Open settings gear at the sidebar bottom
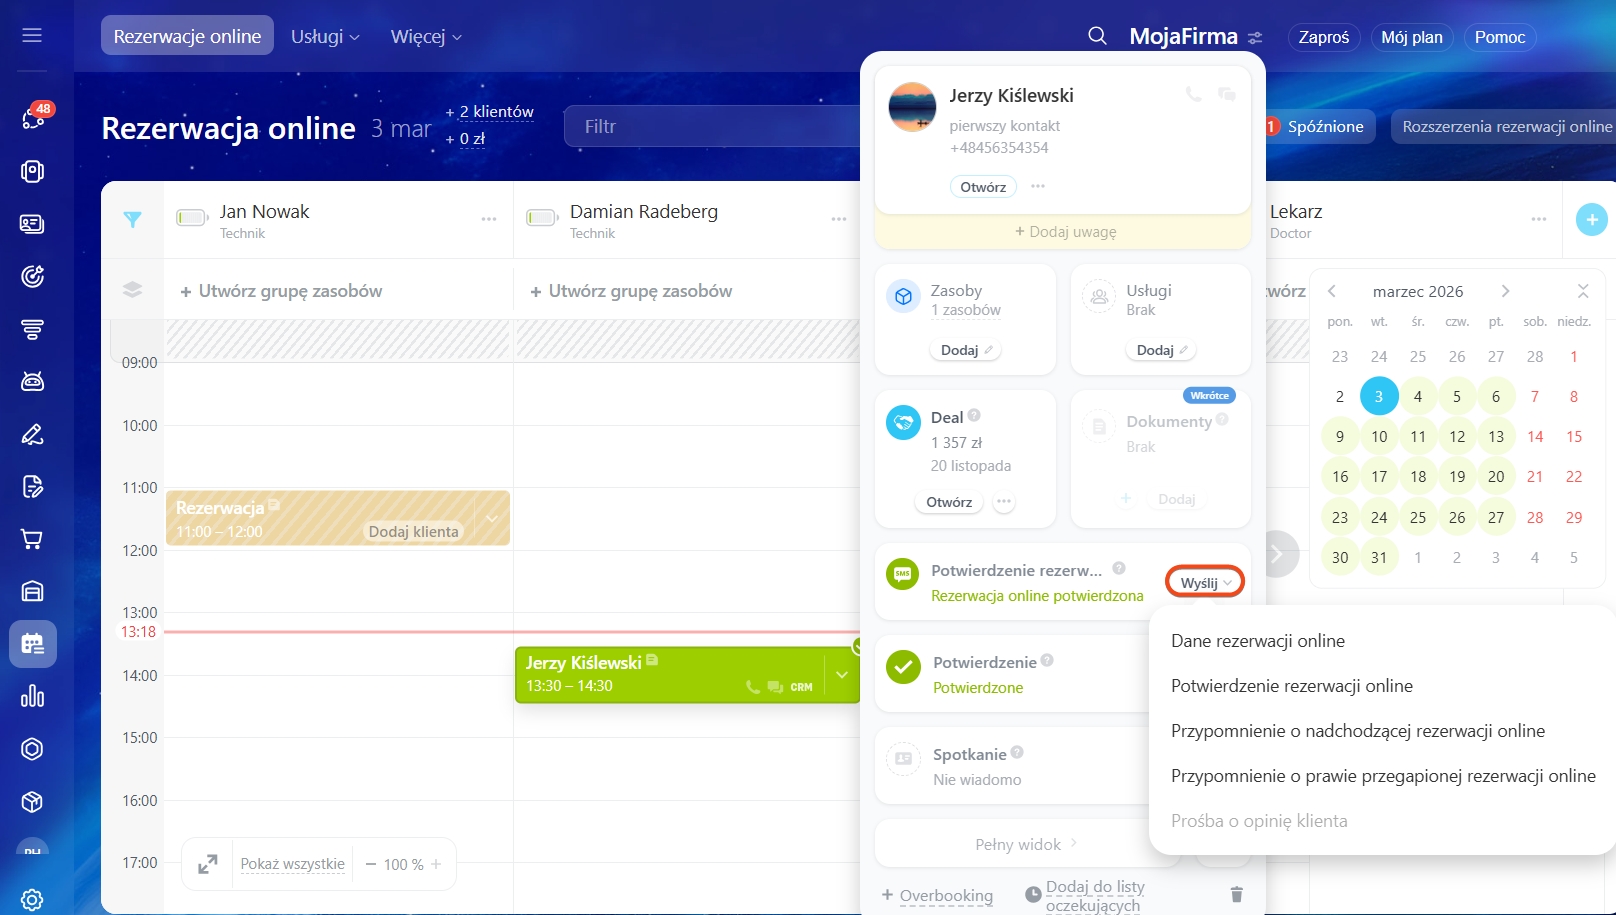Image resolution: width=1616 pixels, height=915 pixels. (32, 899)
